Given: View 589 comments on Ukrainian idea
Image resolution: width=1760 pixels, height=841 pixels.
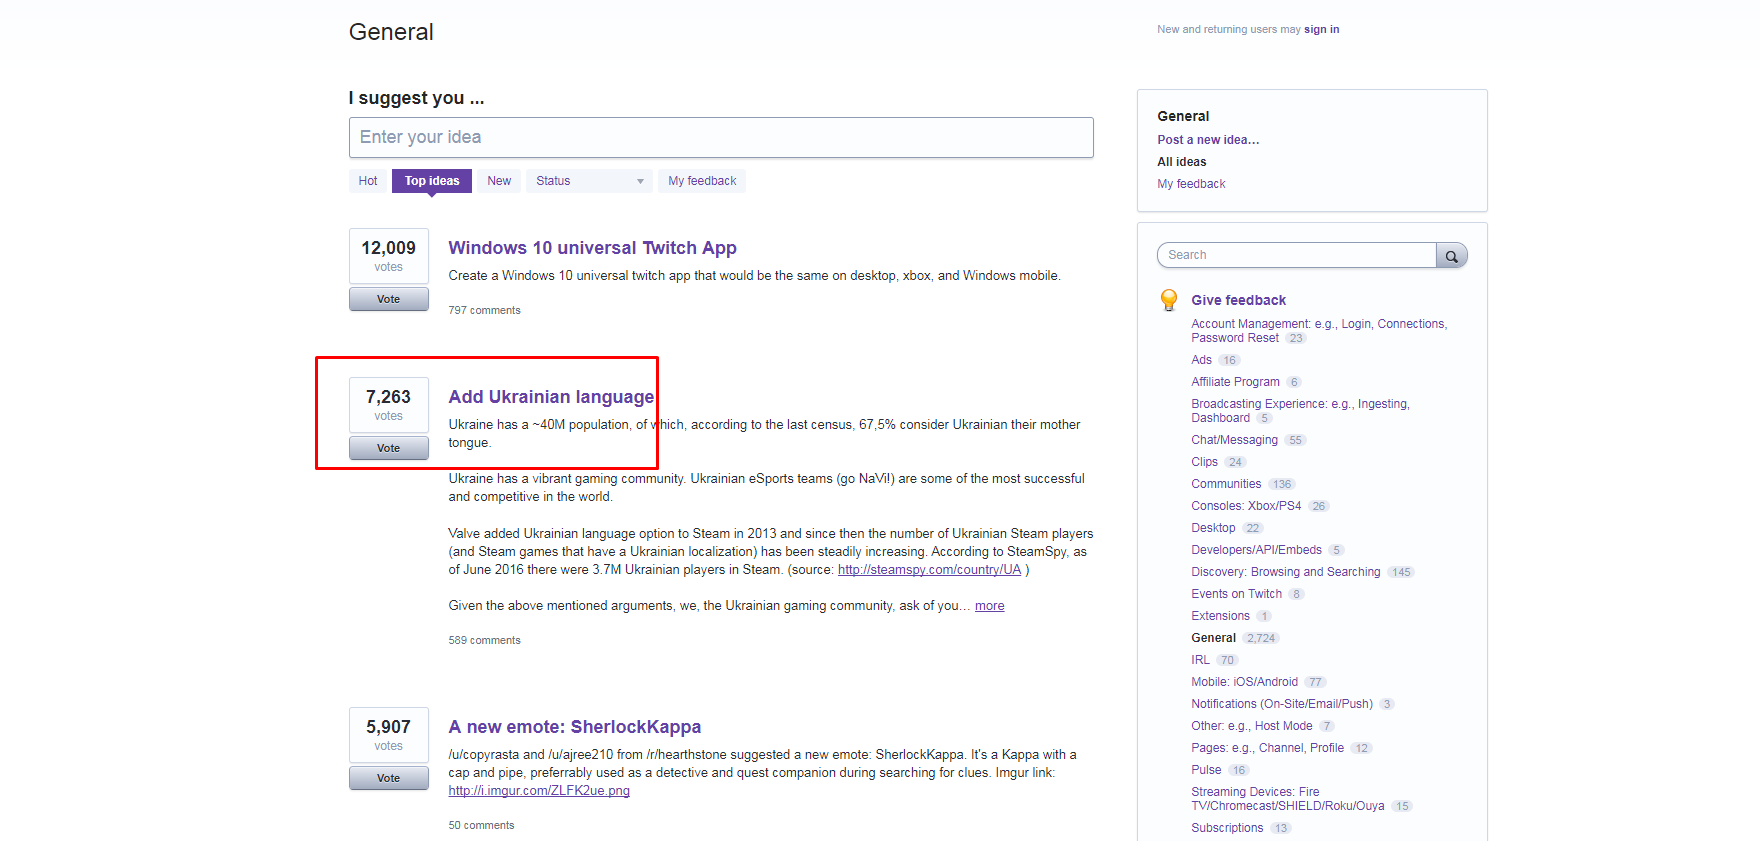Looking at the screenshot, I should tap(484, 640).
